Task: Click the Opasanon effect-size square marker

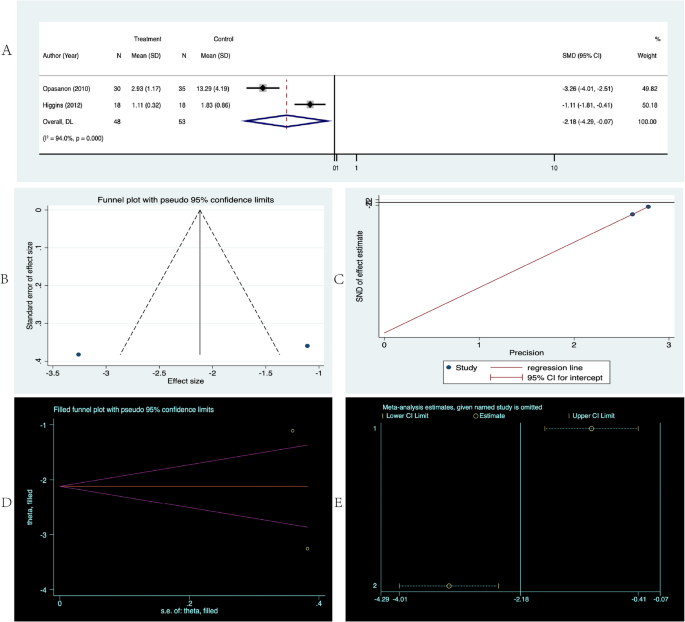Action: point(263,88)
